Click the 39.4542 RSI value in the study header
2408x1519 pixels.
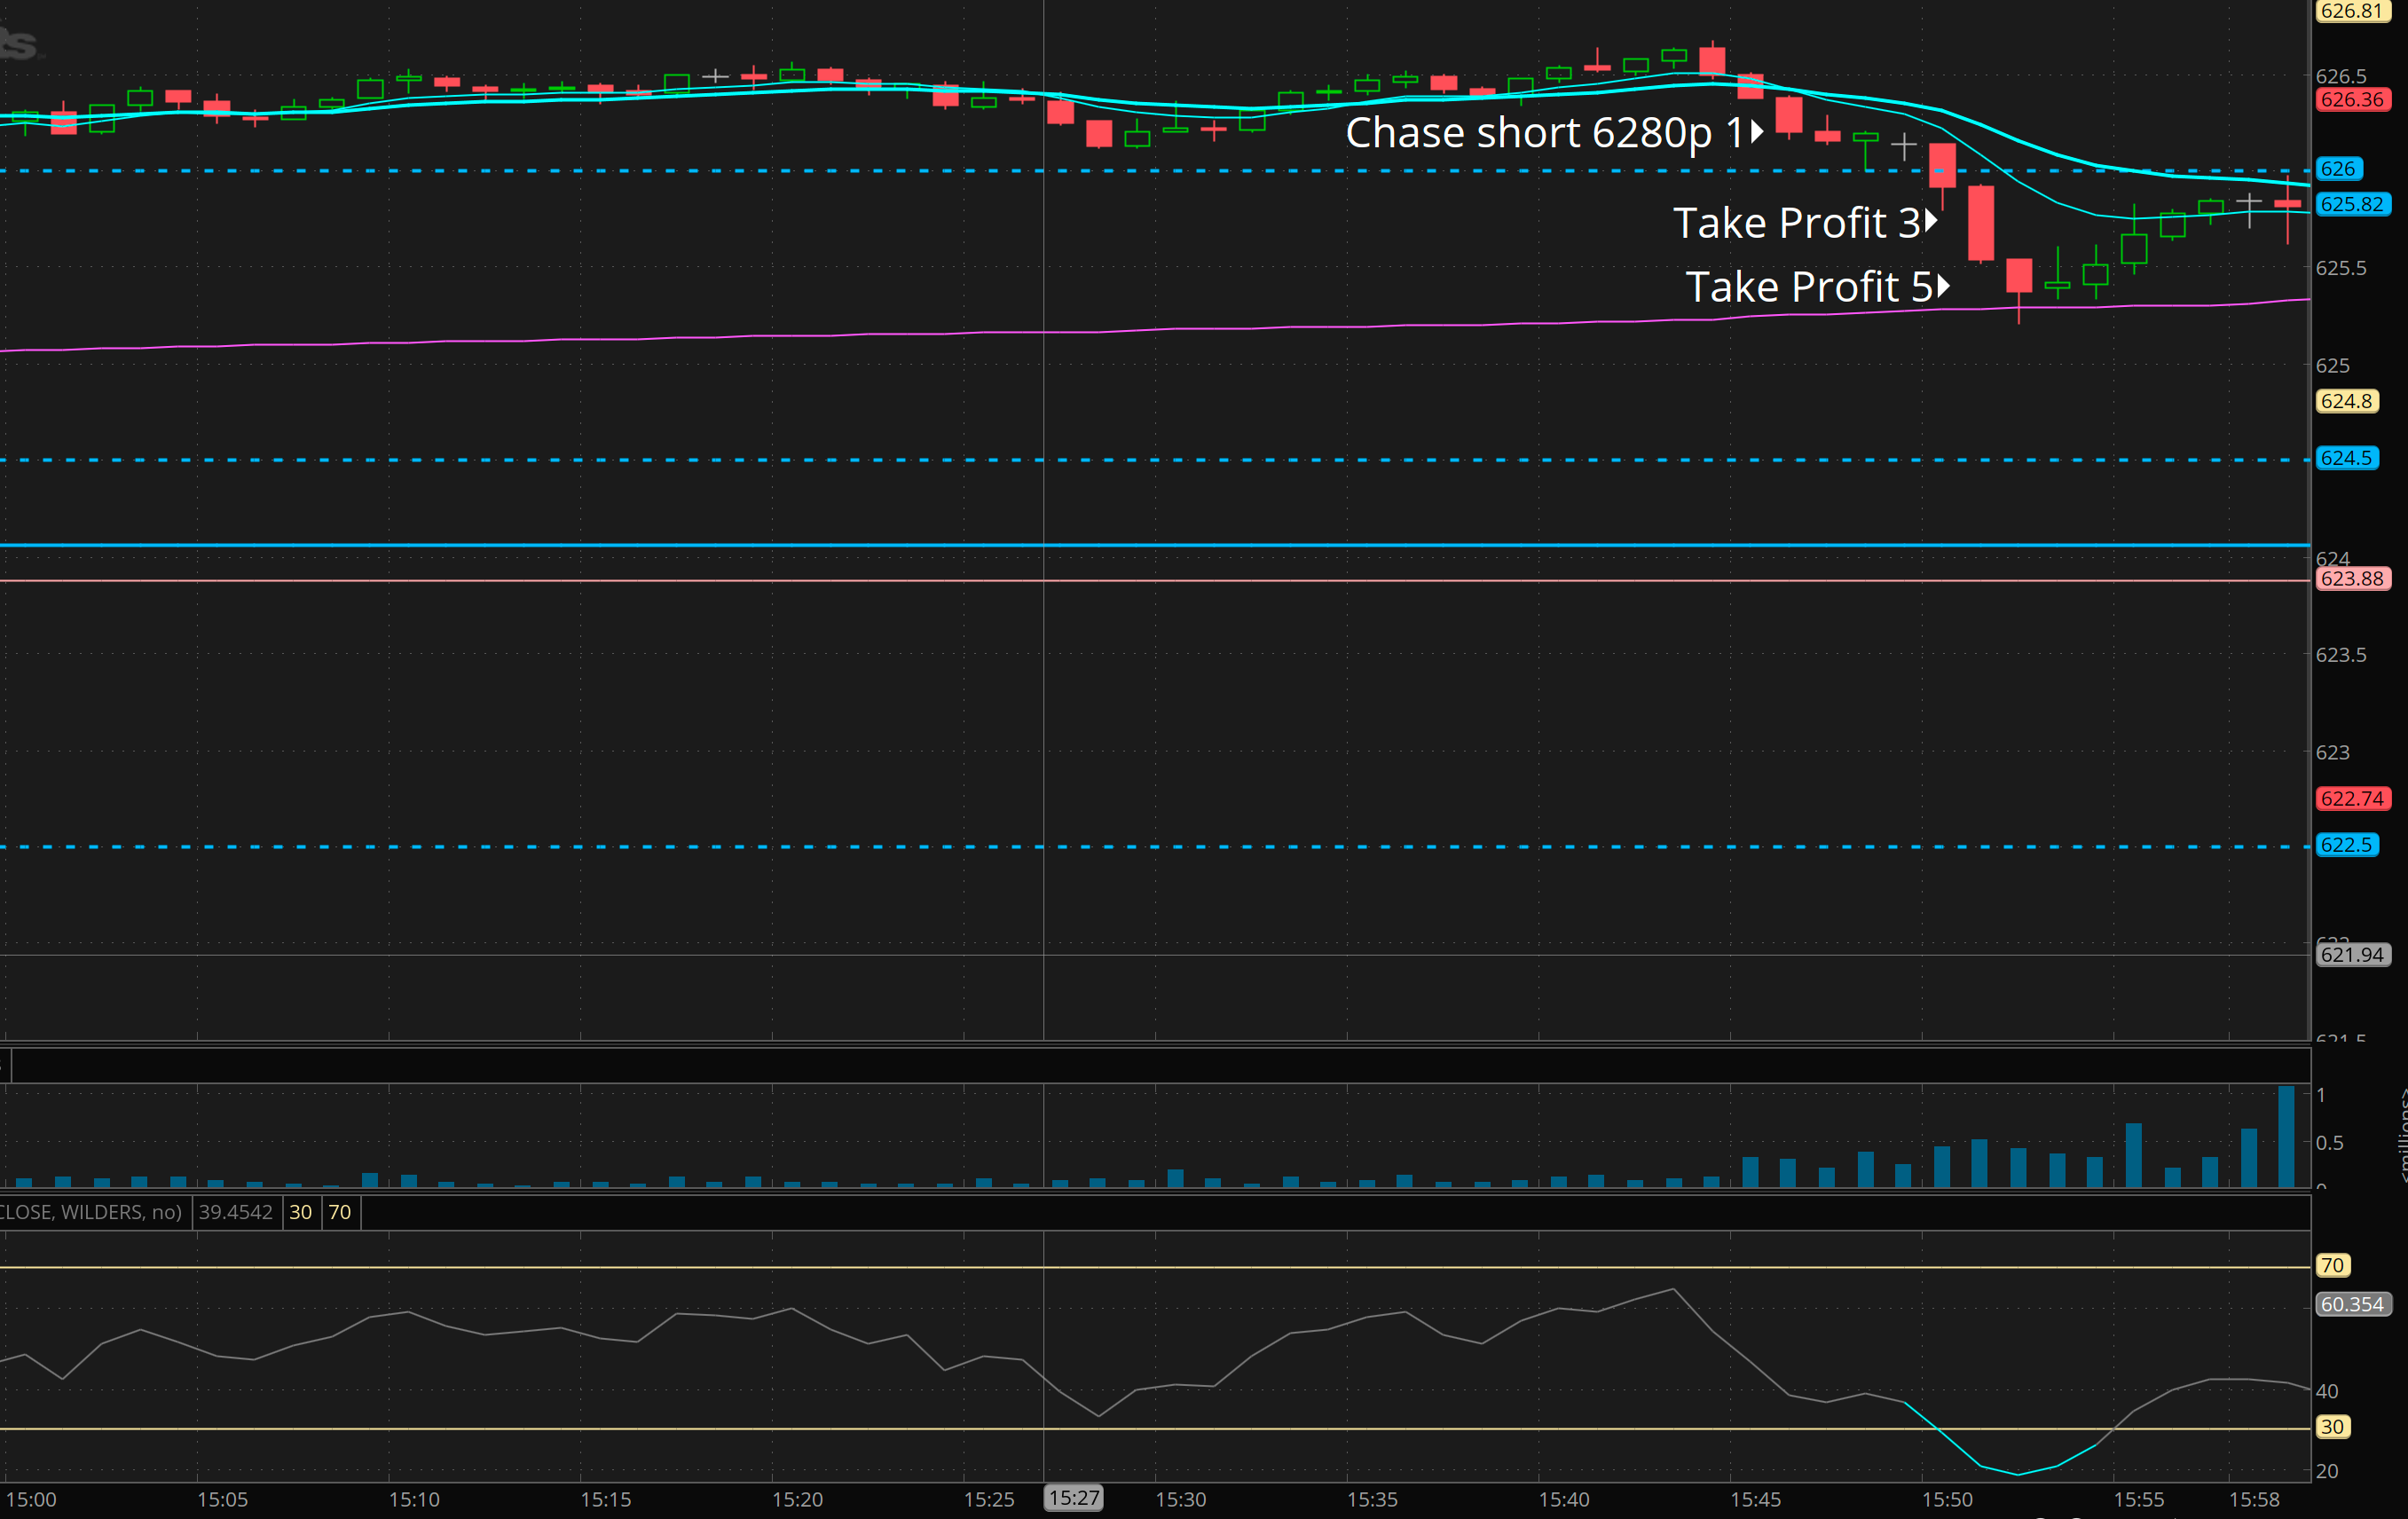coord(235,1212)
